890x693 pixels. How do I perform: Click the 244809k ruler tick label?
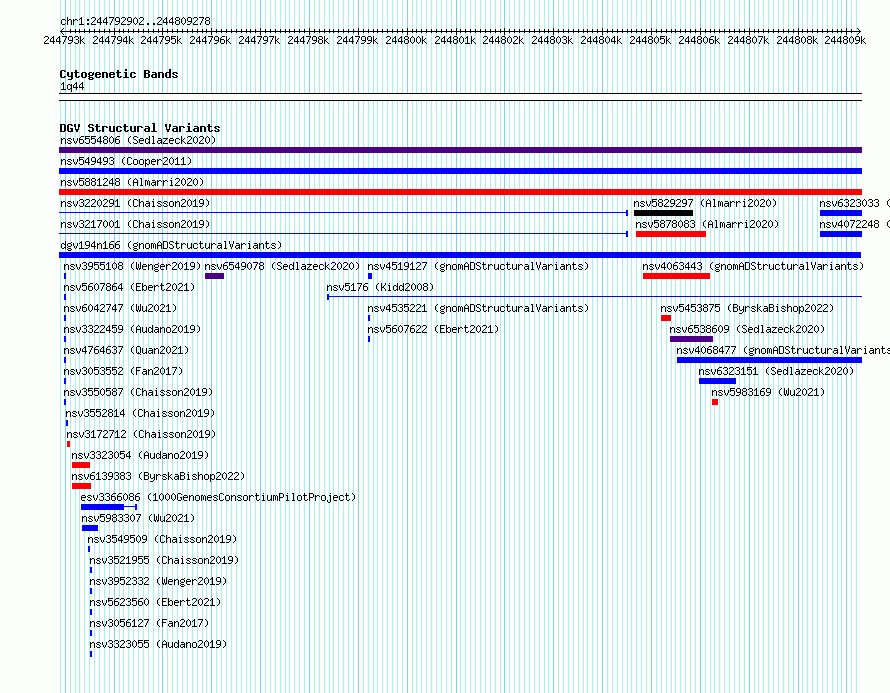(x=845, y=40)
